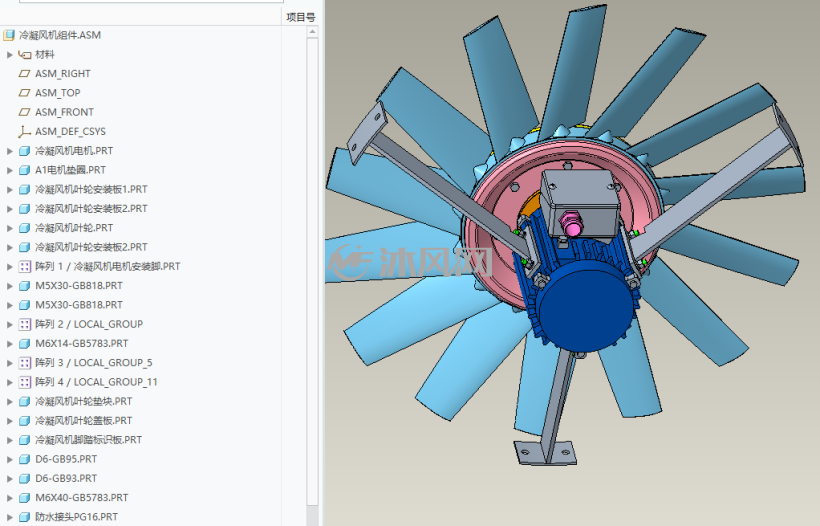The width and height of the screenshot is (820, 526).
Task: Select the text 冷凝风机电机安装脚.PRT row
Action: click(127, 267)
